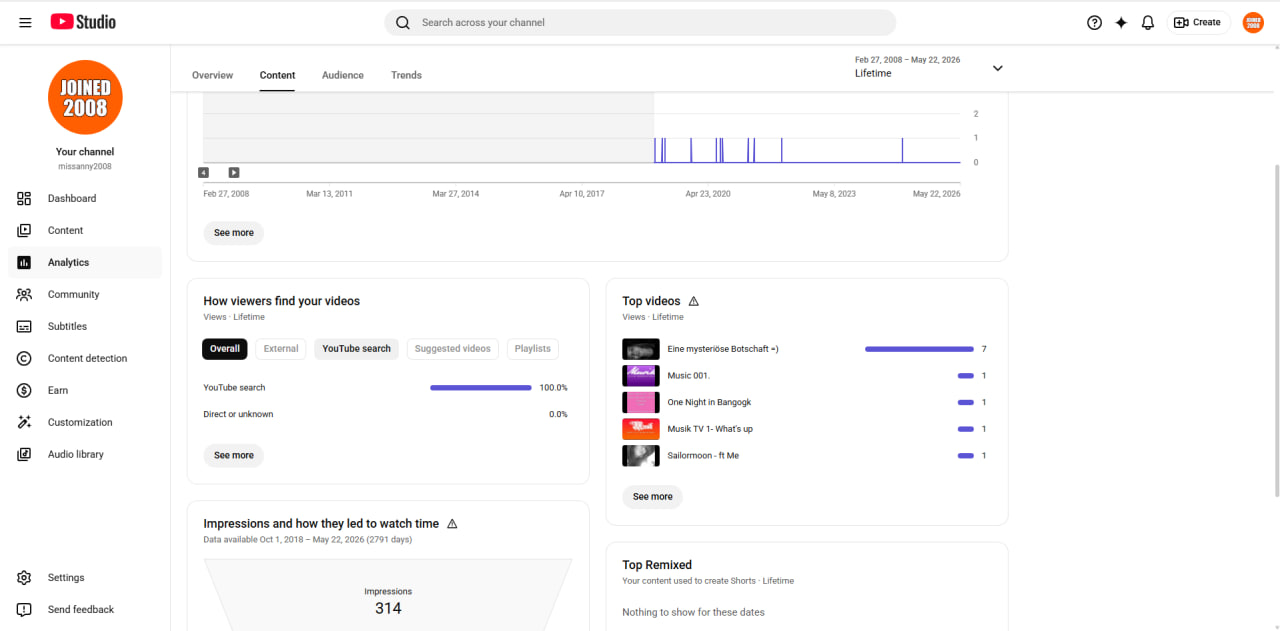The height and width of the screenshot is (631, 1280).
Task: Click the chart play button
Action: click(x=234, y=173)
